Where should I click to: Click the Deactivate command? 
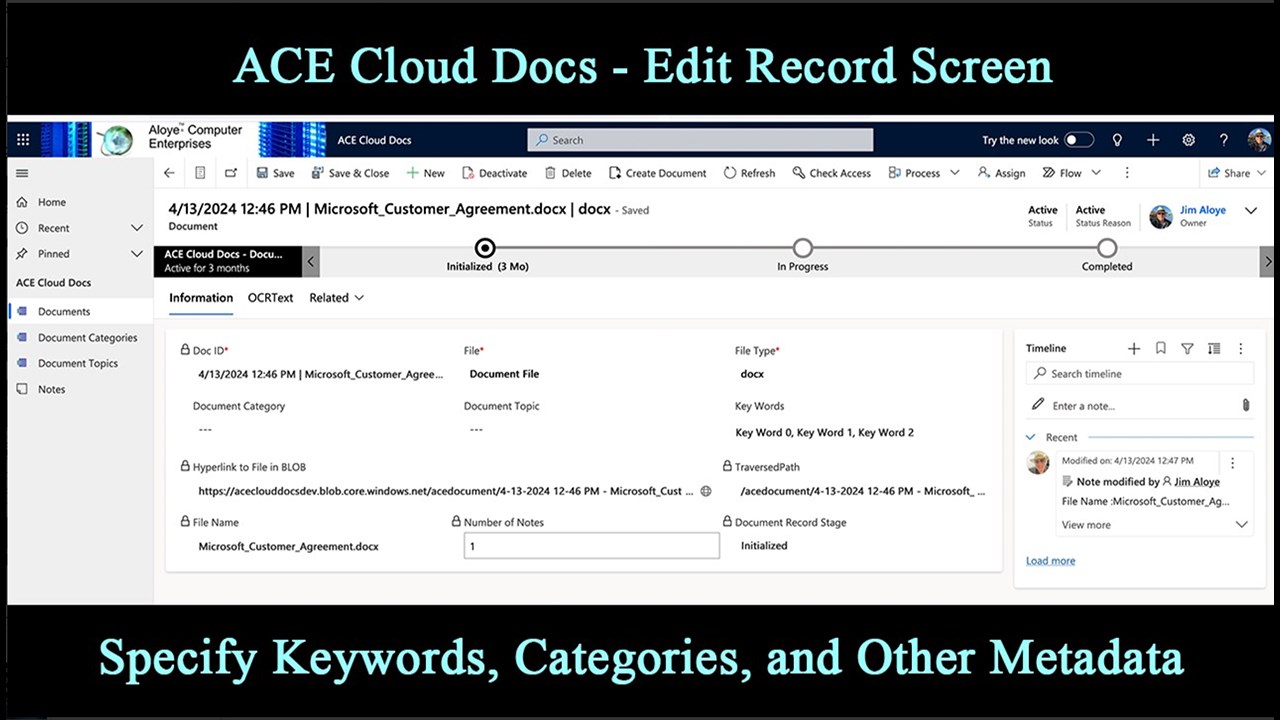point(494,173)
